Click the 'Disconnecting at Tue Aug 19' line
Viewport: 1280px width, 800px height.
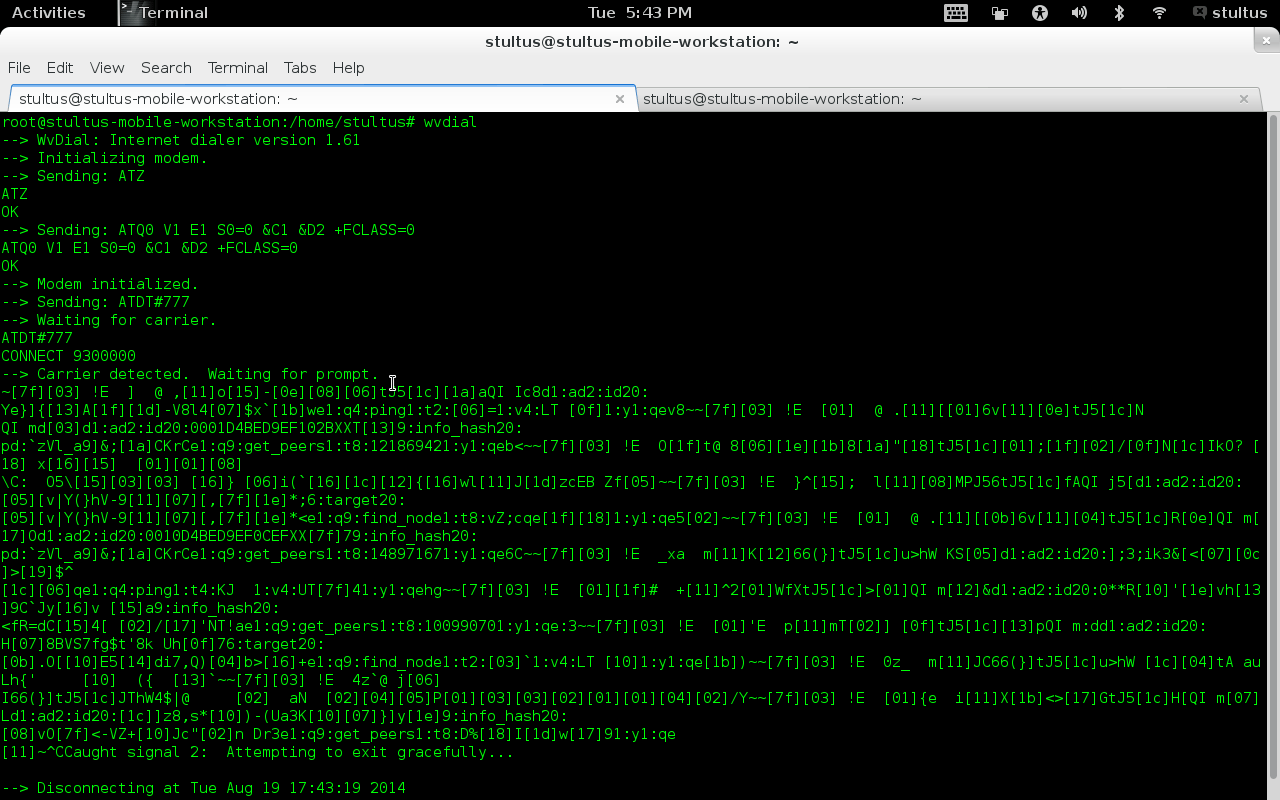click(x=203, y=788)
